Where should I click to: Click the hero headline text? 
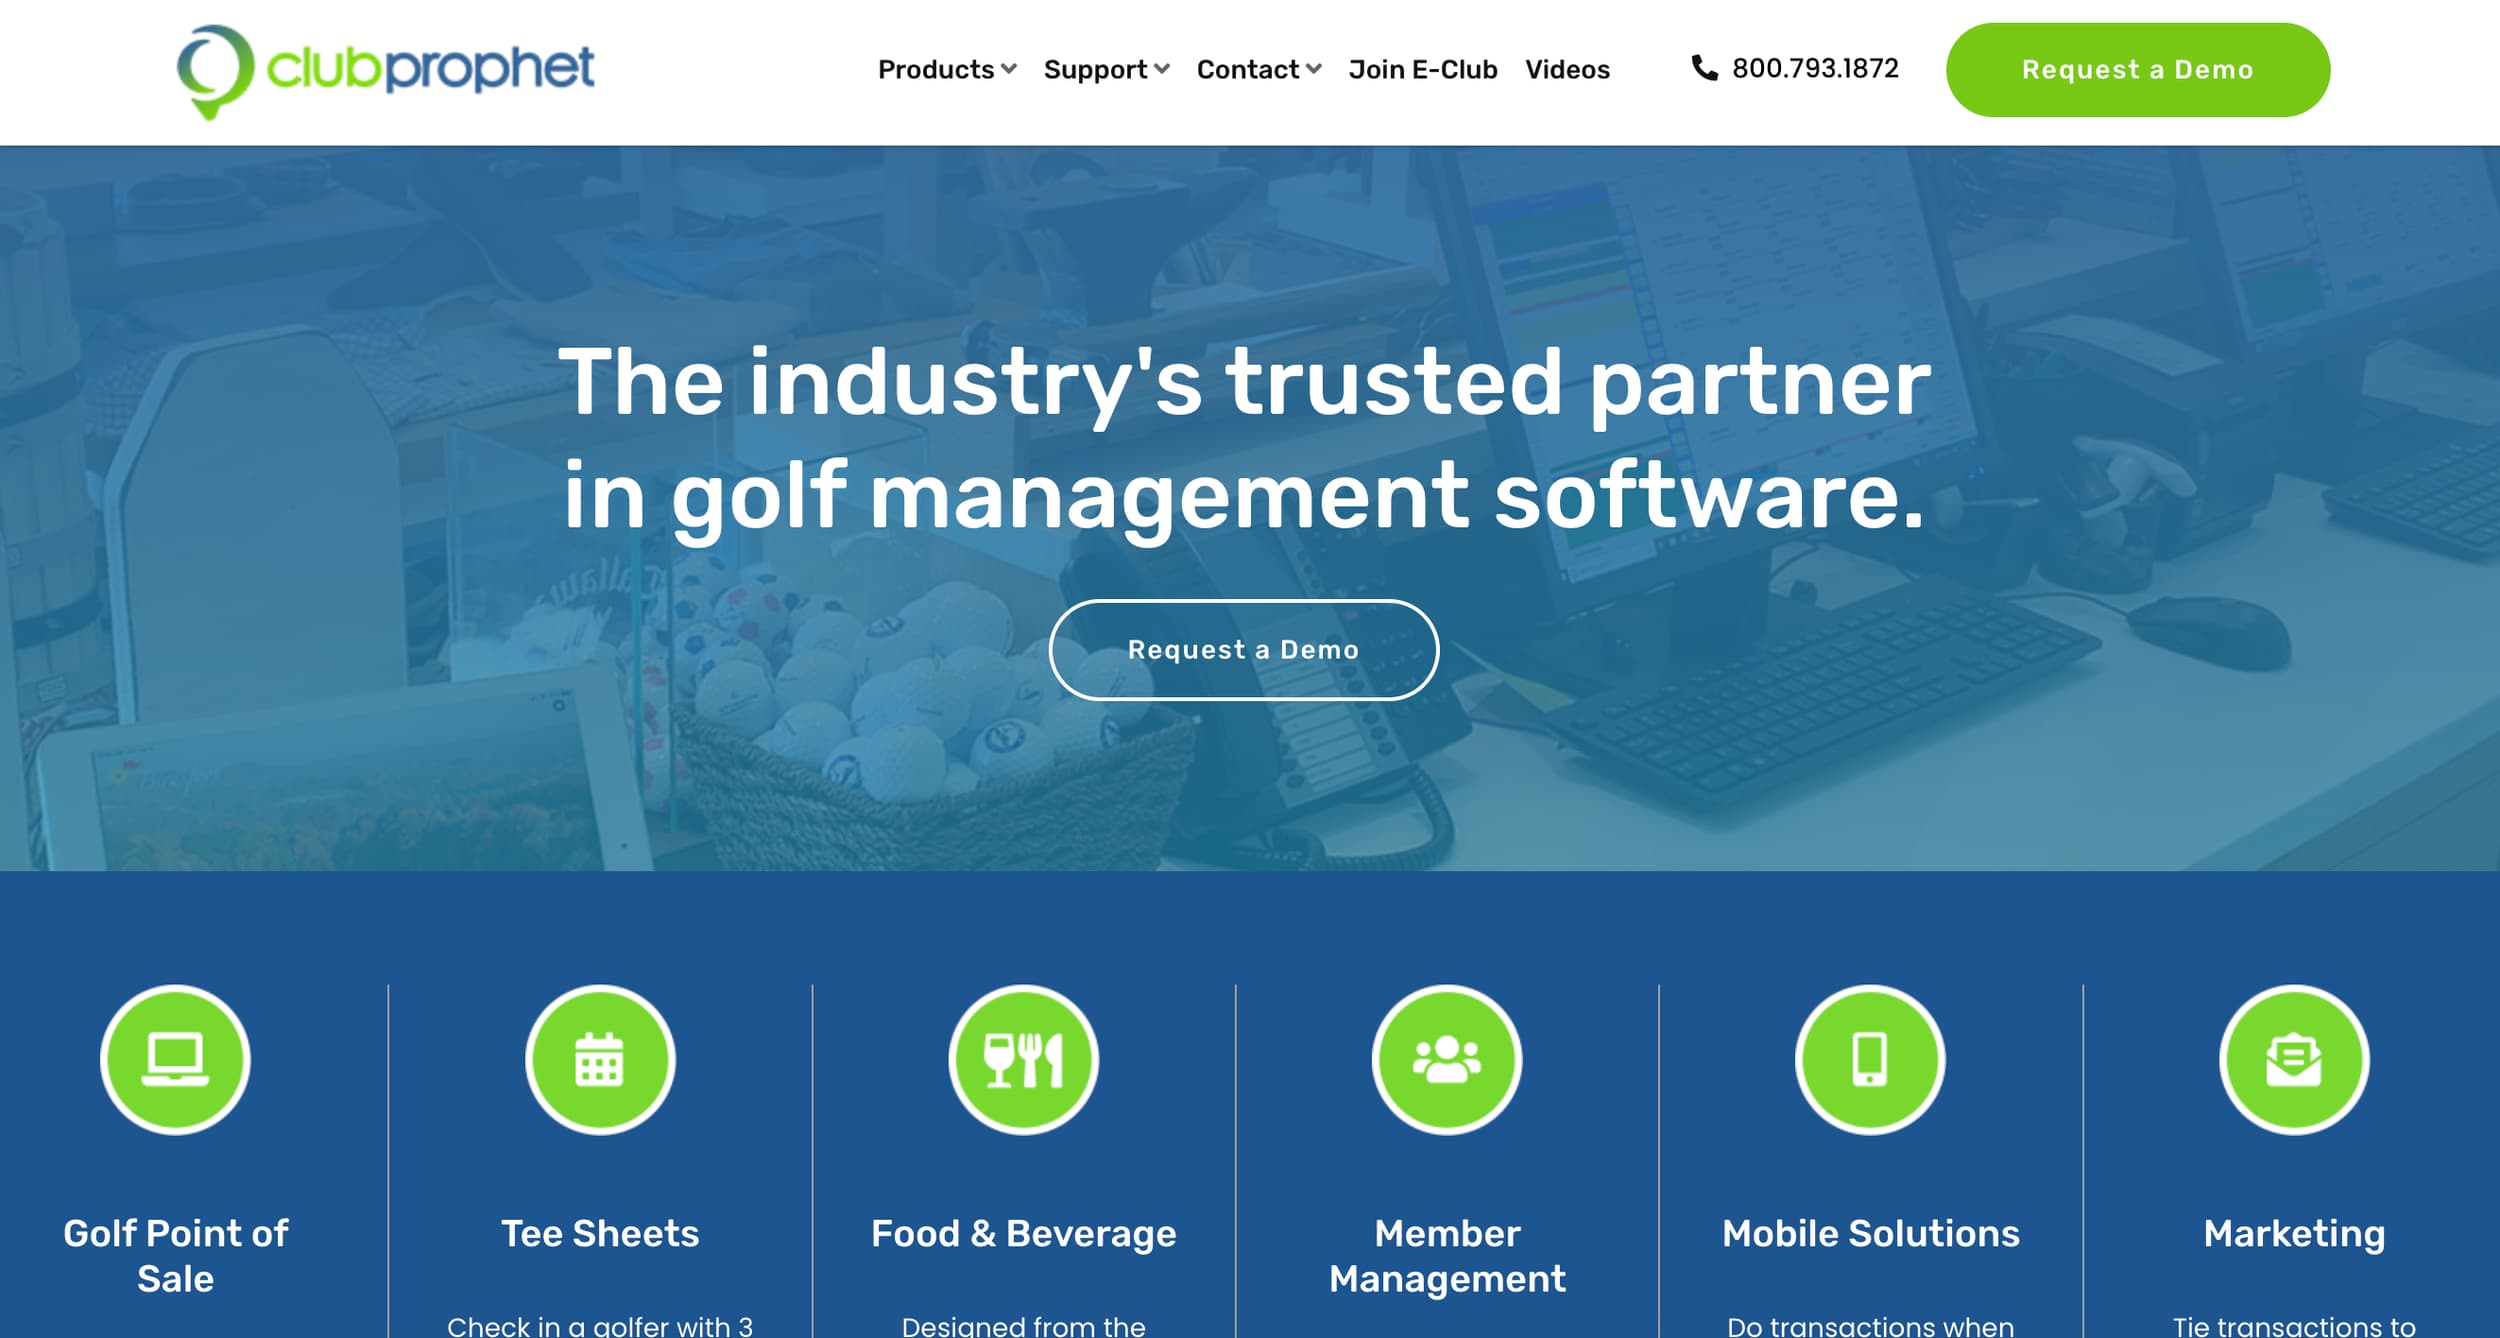tap(1244, 438)
